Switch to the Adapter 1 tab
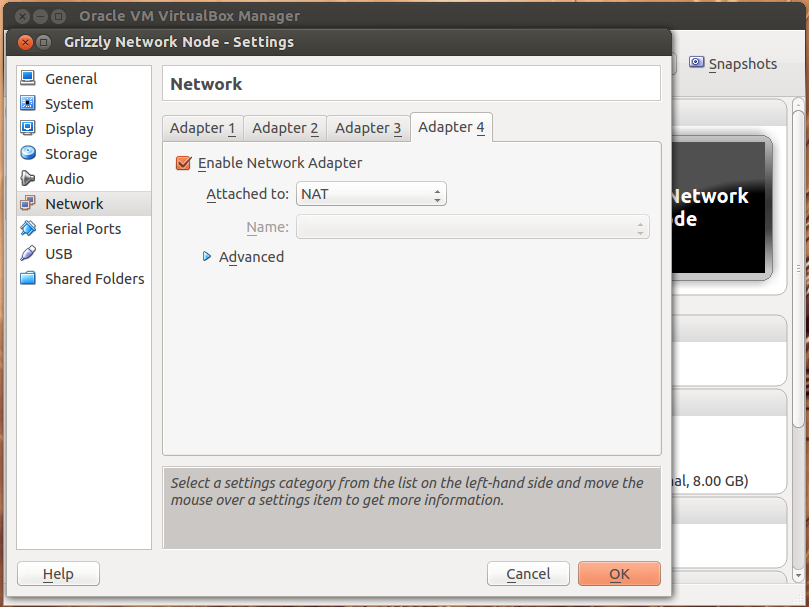 [203, 128]
